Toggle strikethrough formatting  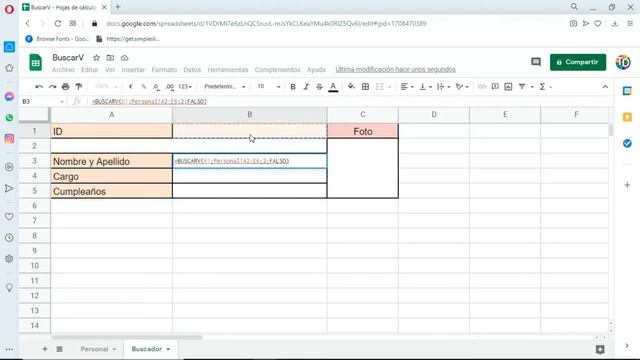pos(319,87)
